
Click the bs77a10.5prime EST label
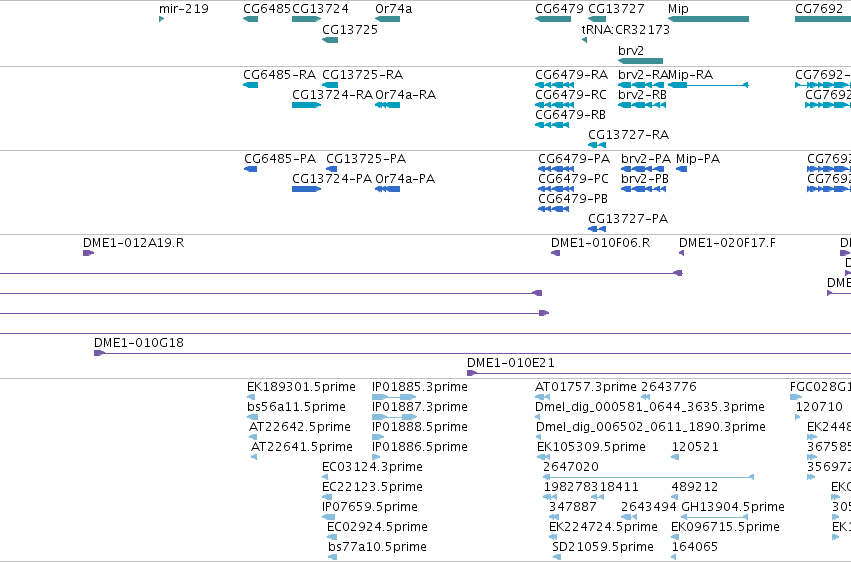click(377, 547)
